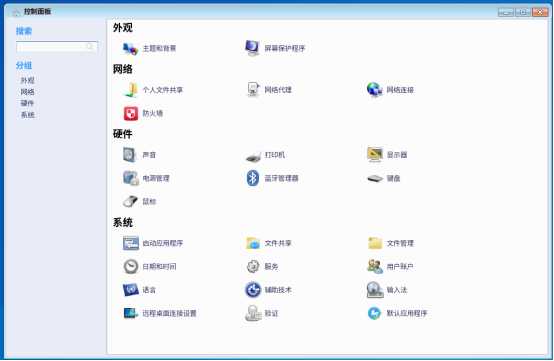Jump to Network (网络) group in sidebar

(x=28, y=92)
